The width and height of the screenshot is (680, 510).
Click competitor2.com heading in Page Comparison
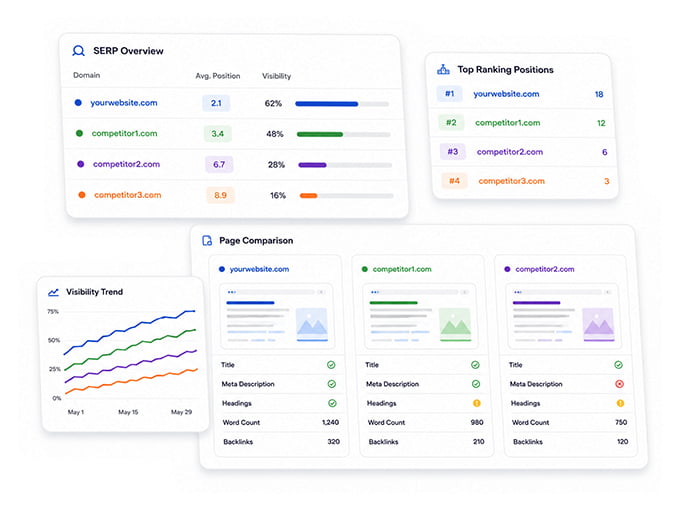(x=545, y=269)
